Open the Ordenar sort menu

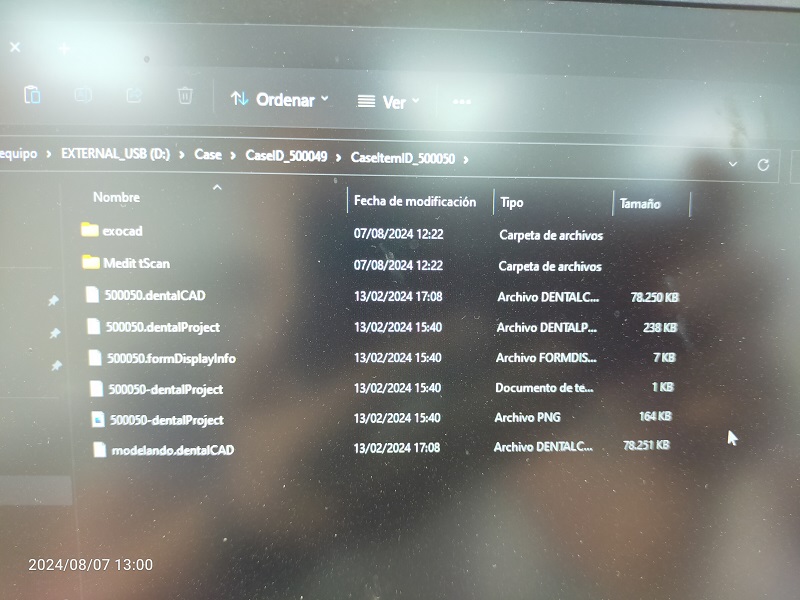pyautogui.click(x=280, y=99)
